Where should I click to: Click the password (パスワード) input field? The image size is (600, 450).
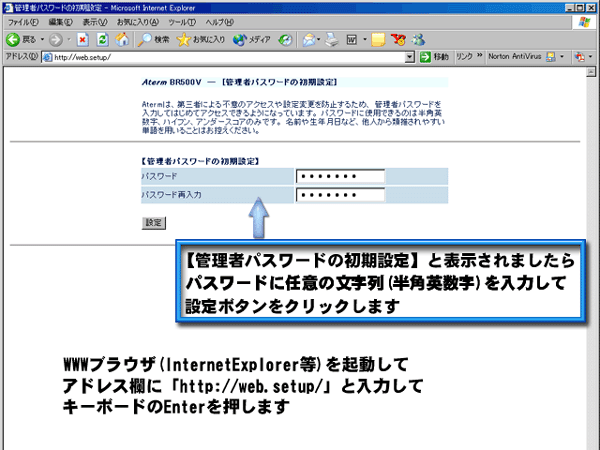(340, 176)
